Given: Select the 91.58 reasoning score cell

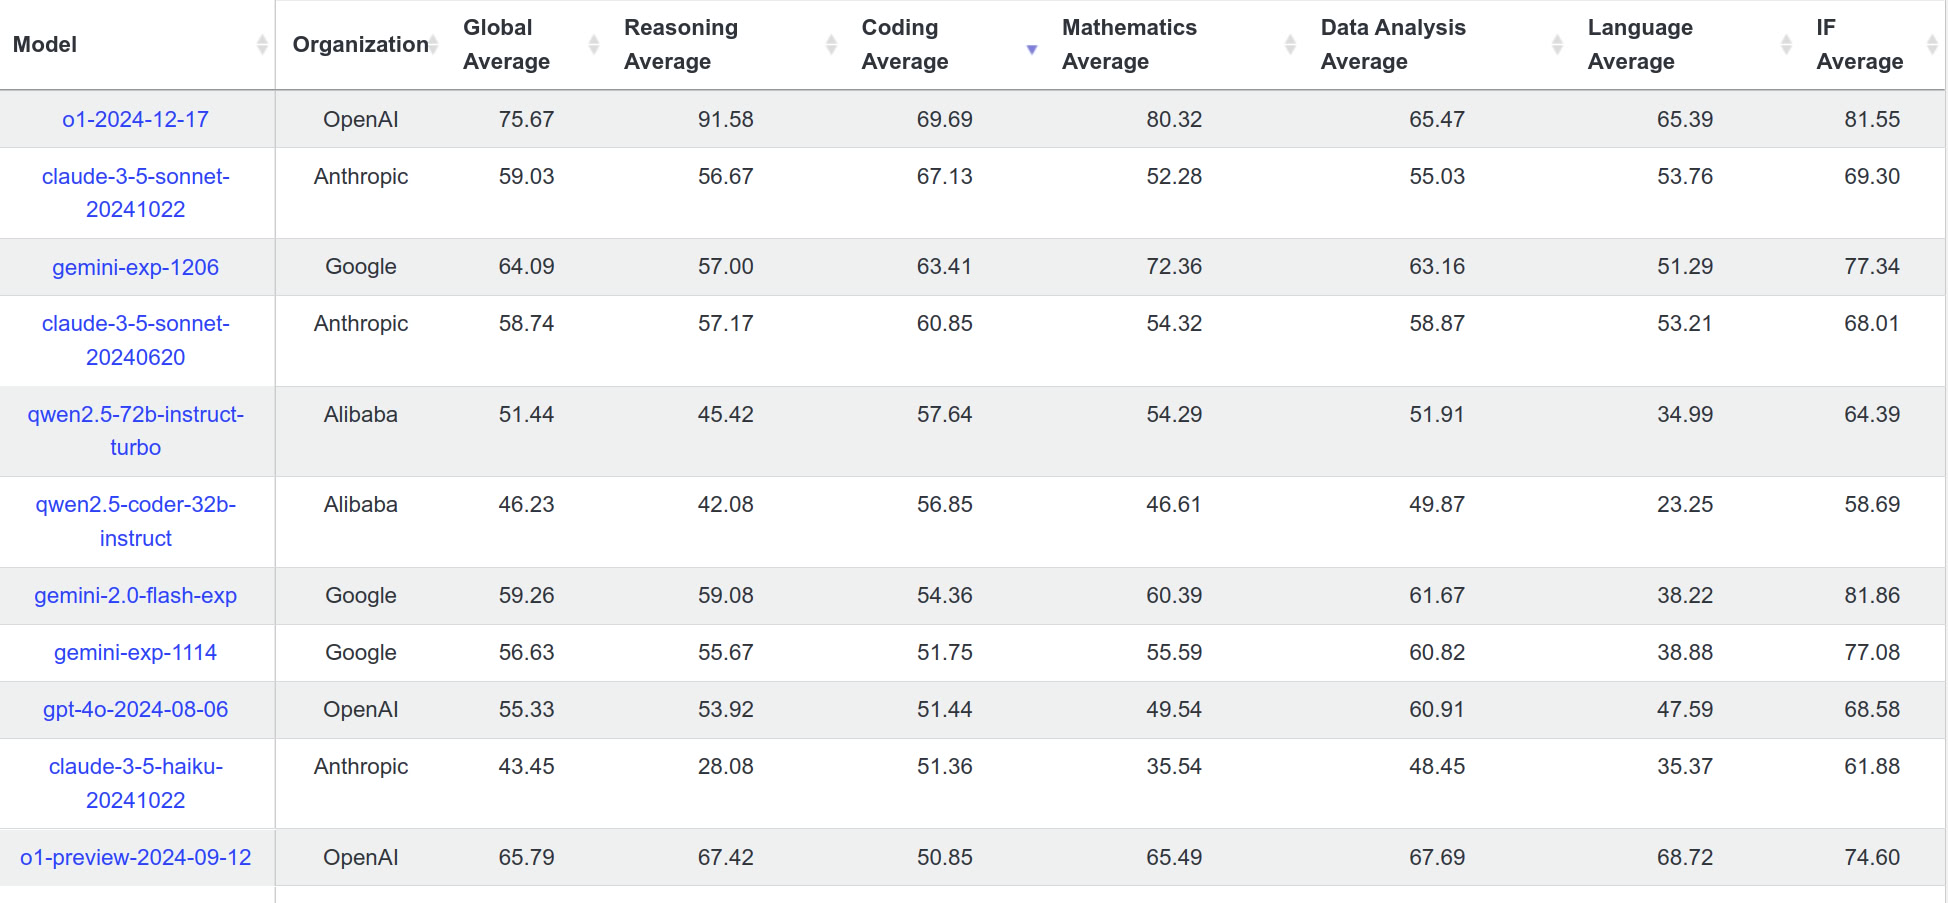Looking at the screenshot, I should tap(725, 119).
